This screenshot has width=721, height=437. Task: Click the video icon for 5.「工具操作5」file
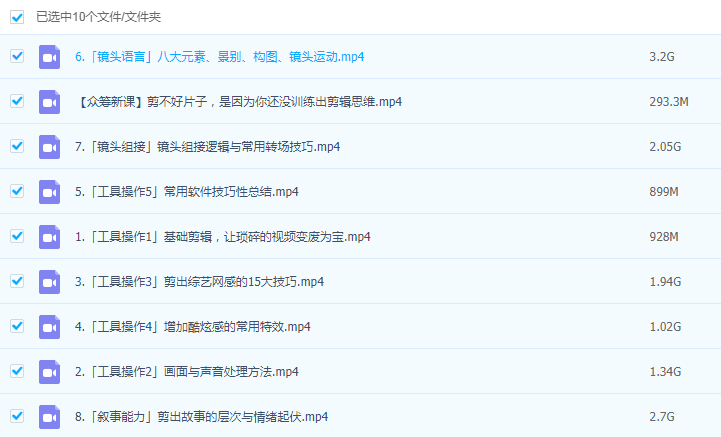49,192
